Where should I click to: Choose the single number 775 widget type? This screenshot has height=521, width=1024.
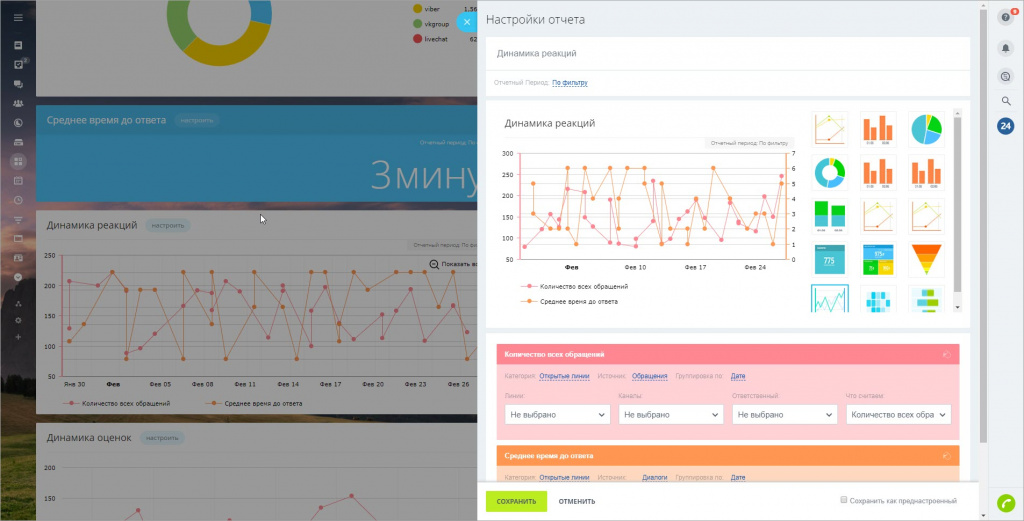click(830, 259)
